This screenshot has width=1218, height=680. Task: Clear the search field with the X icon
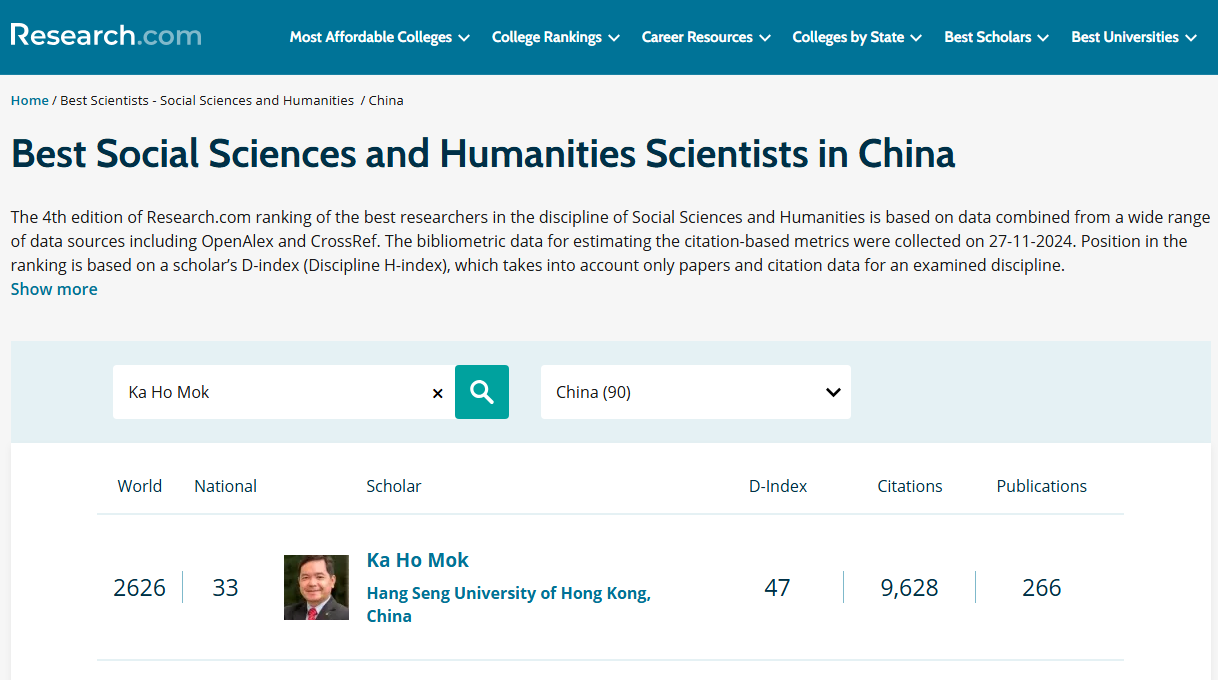(437, 393)
